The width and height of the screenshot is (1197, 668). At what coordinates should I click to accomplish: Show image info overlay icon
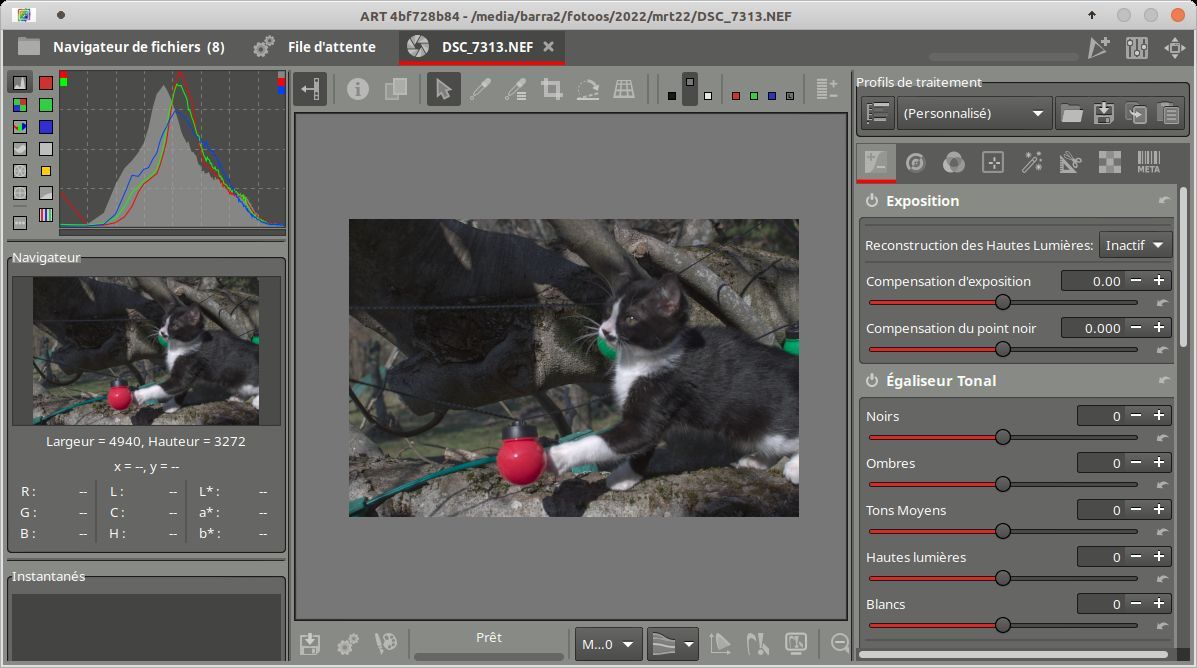click(357, 89)
